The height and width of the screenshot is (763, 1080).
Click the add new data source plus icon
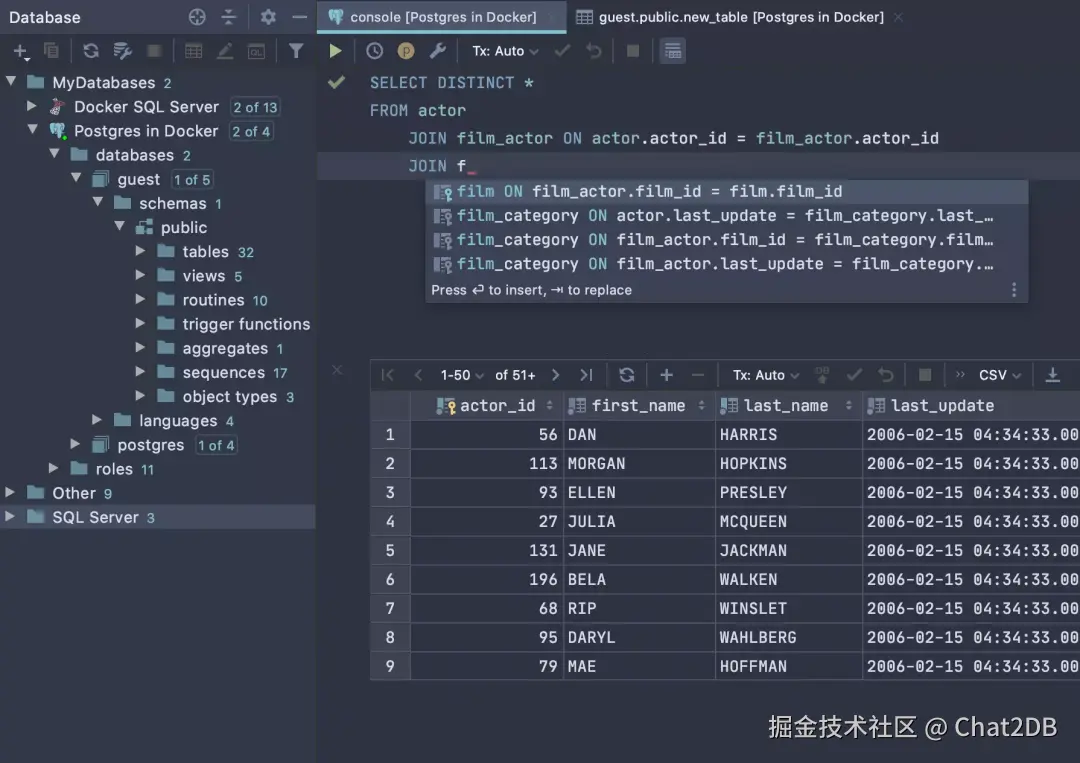[x=20, y=51]
